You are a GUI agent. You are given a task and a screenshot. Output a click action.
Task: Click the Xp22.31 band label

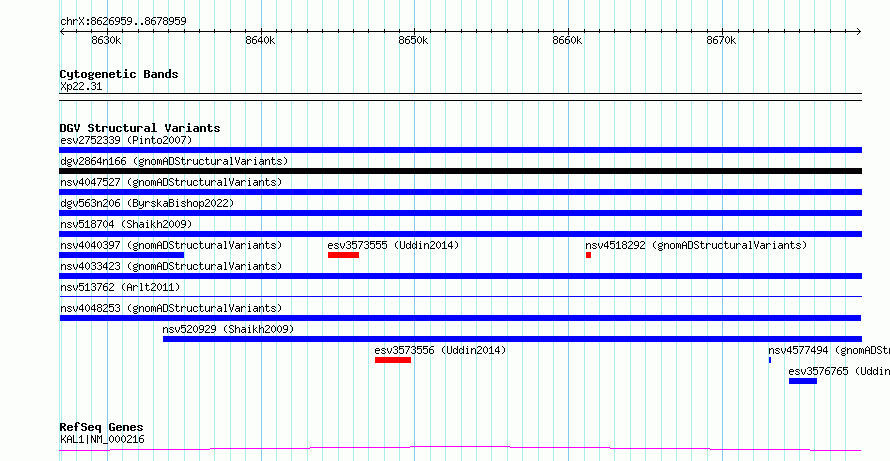click(x=81, y=87)
